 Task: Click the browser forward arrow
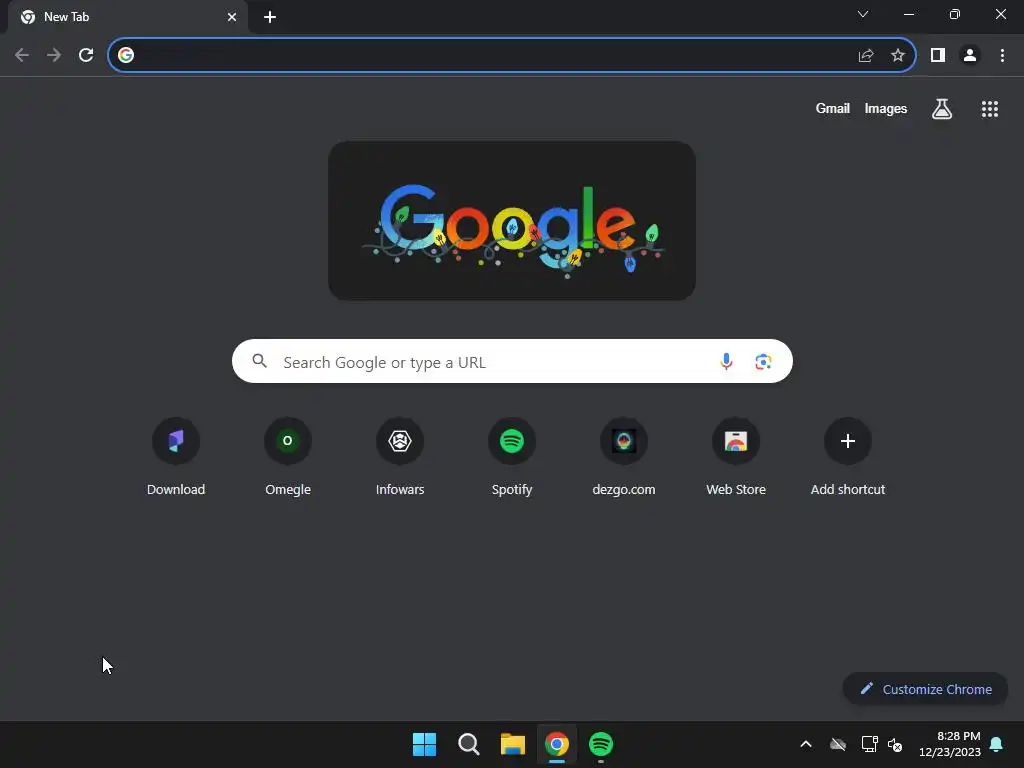click(54, 55)
